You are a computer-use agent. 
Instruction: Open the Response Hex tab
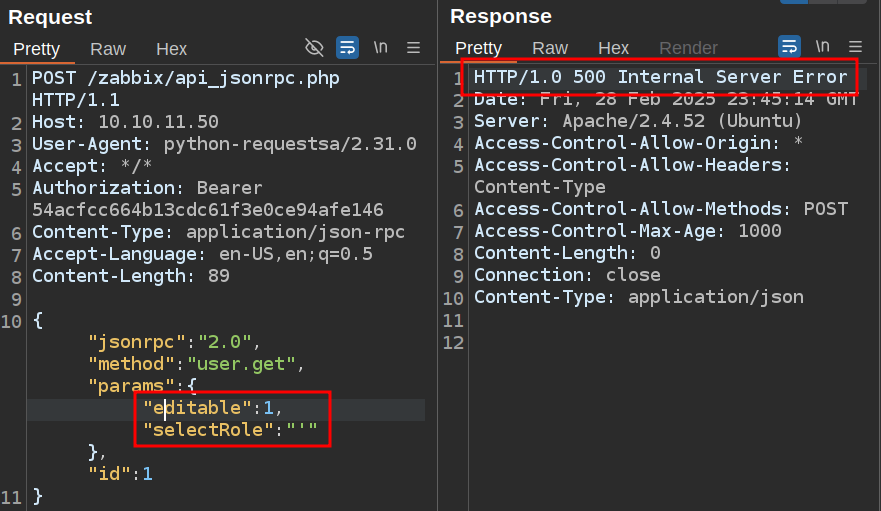click(613, 48)
